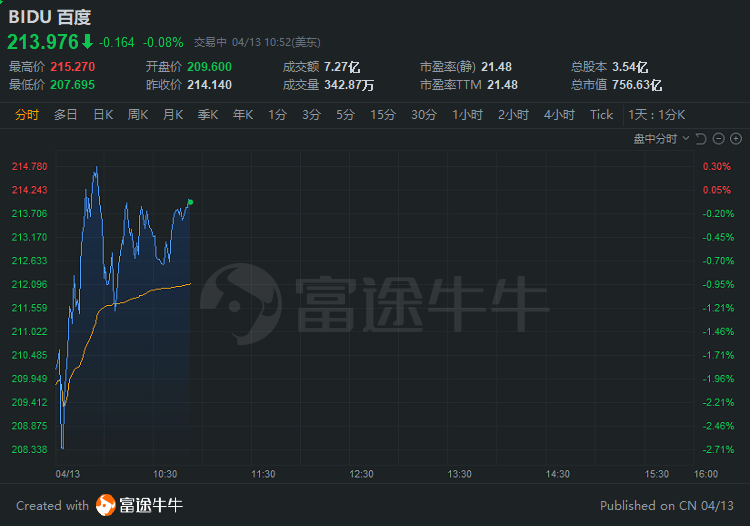Click the trading status 交易中 text
The image size is (750, 526).
click(x=210, y=43)
